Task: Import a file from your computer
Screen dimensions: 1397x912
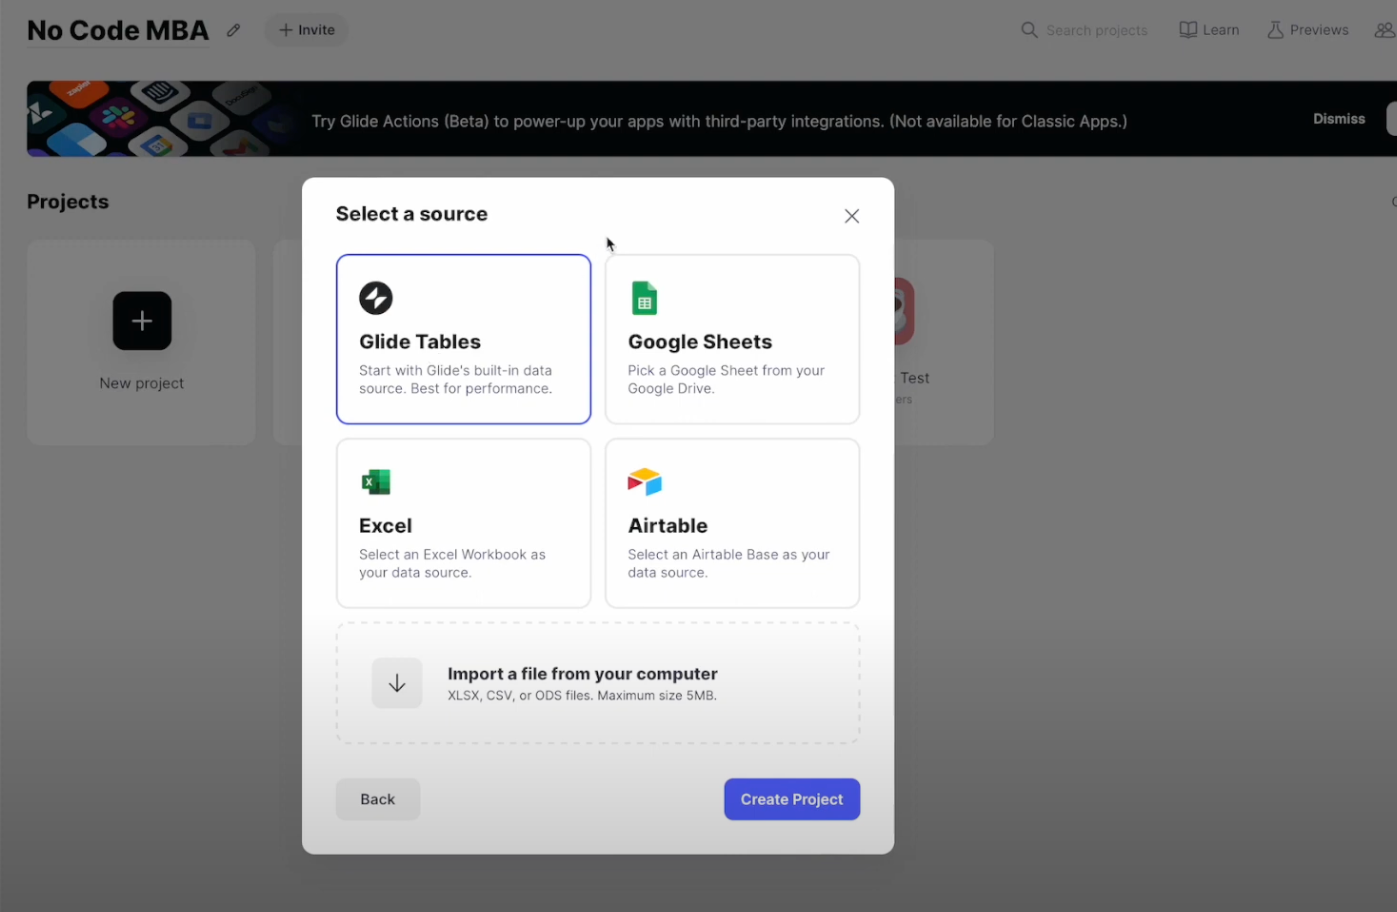Action: click(598, 683)
